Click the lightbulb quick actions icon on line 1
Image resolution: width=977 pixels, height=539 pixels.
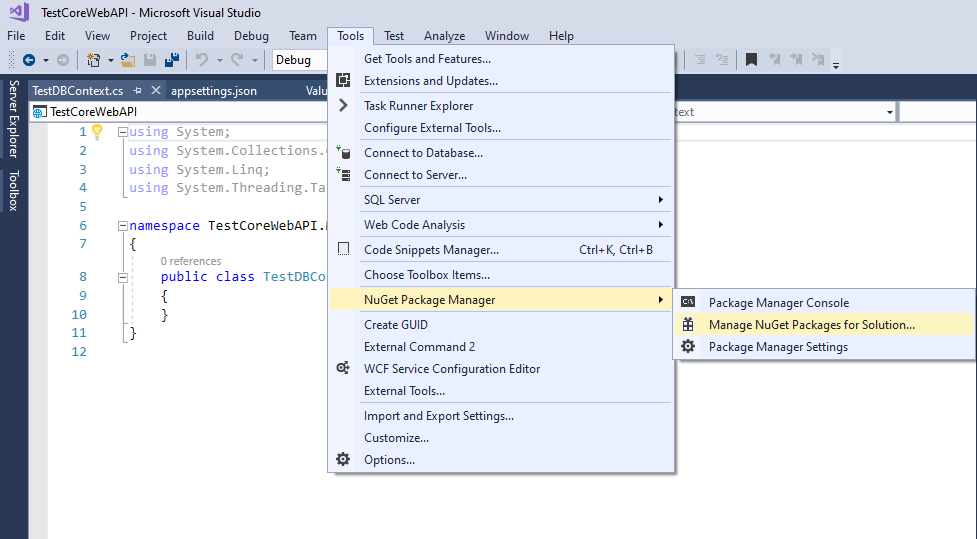coord(97,131)
